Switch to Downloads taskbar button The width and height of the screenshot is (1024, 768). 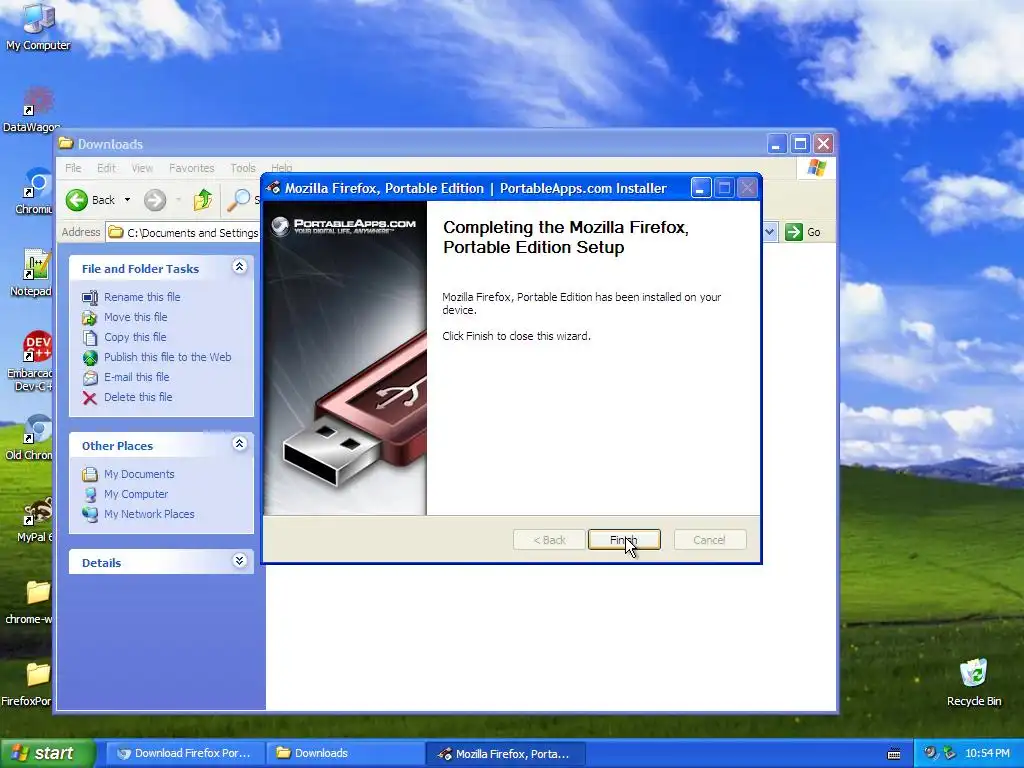[344, 754]
